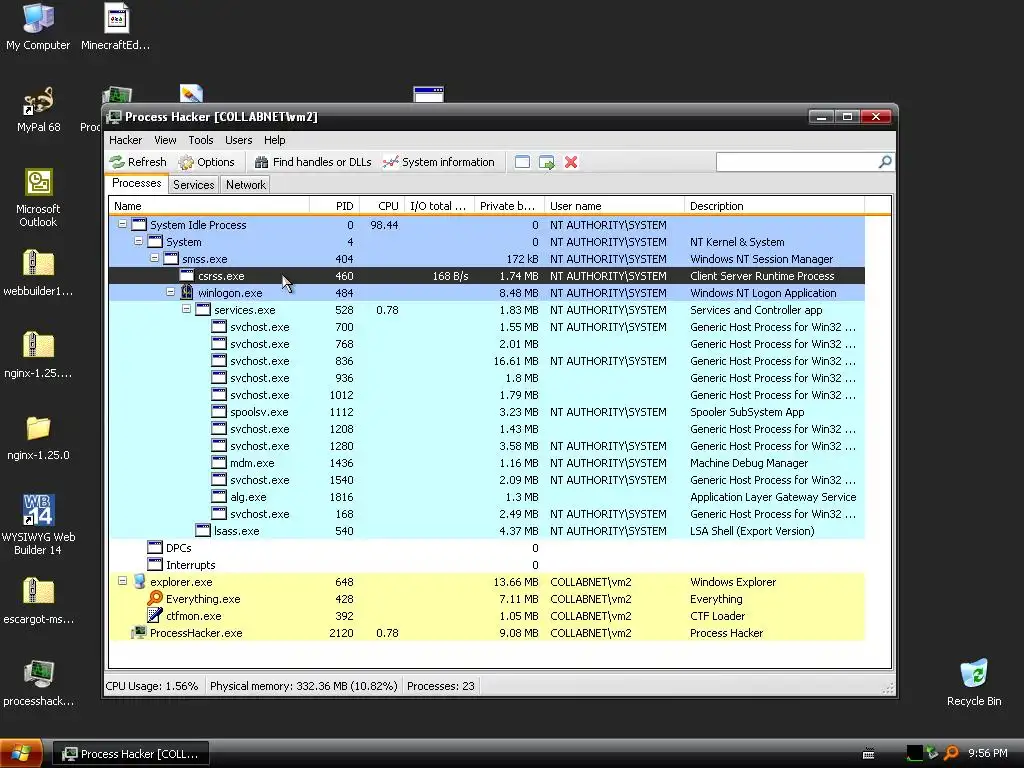
Task: Click inside the process search box
Action: (797, 161)
